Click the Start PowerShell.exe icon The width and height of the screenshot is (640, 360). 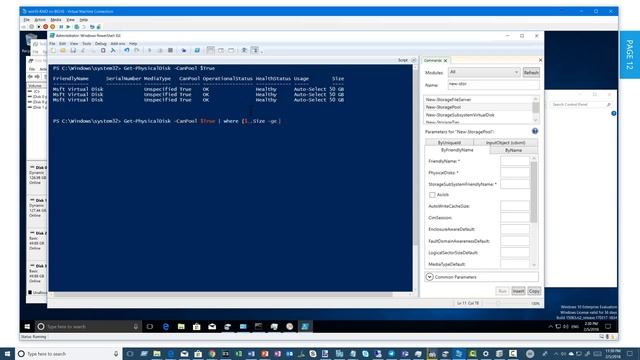[x=197, y=50]
